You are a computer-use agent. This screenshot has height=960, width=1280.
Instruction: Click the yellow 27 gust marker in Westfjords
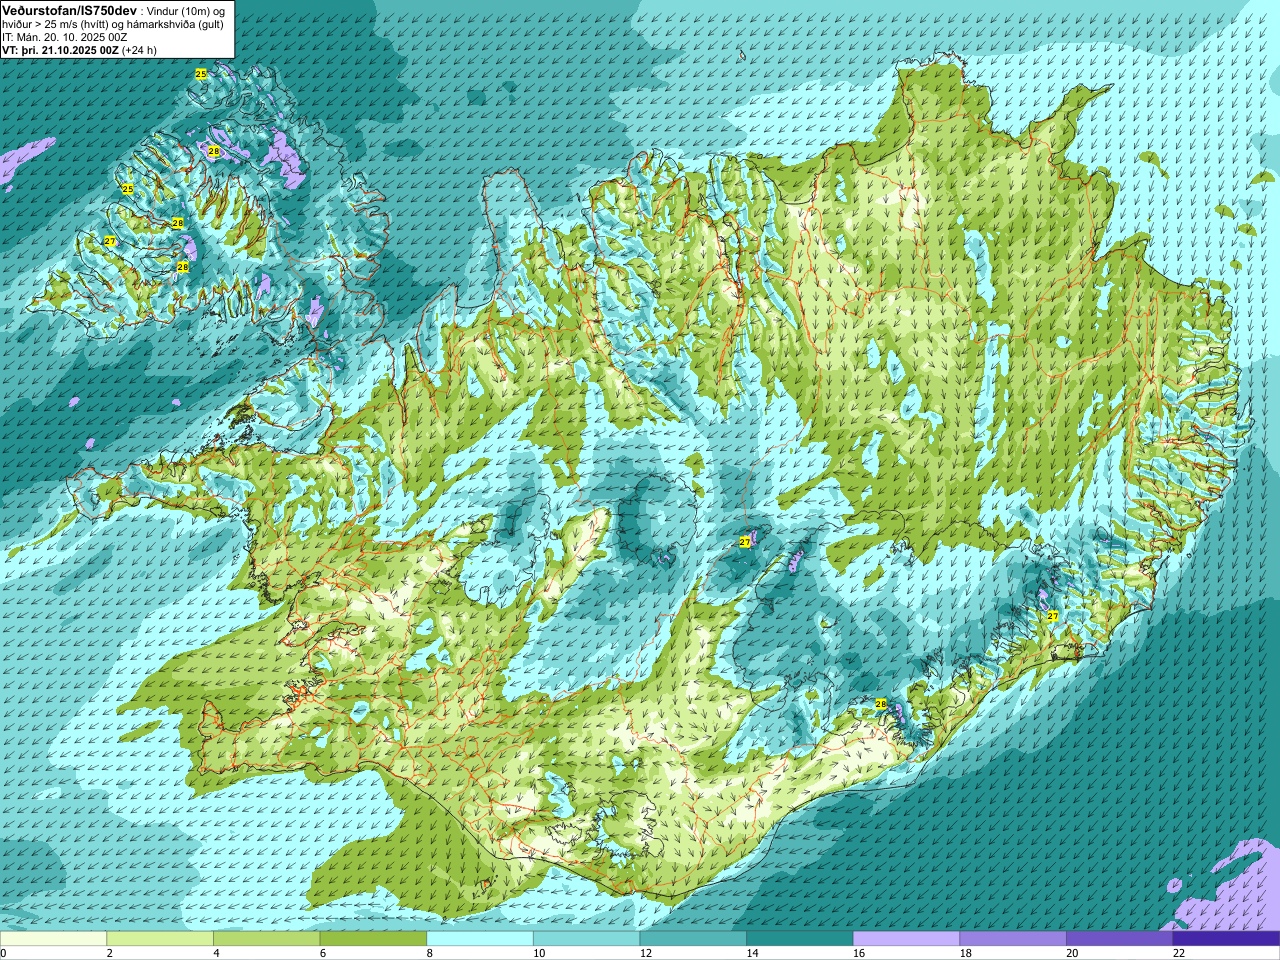click(x=110, y=242)
